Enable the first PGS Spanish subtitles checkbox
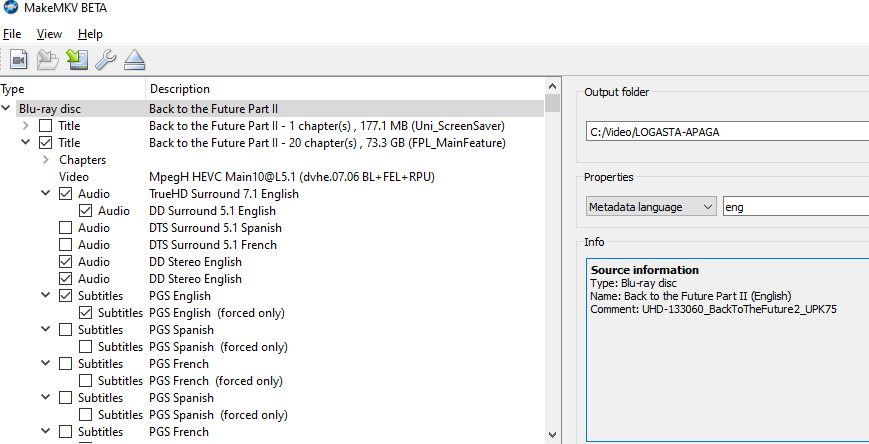869x444 pixels. (65, 330)
